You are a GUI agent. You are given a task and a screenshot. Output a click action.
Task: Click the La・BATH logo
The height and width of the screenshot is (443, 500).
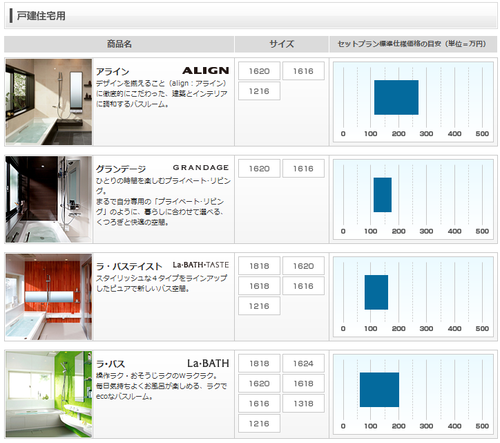pyautogui.click(x=208, y=363)
